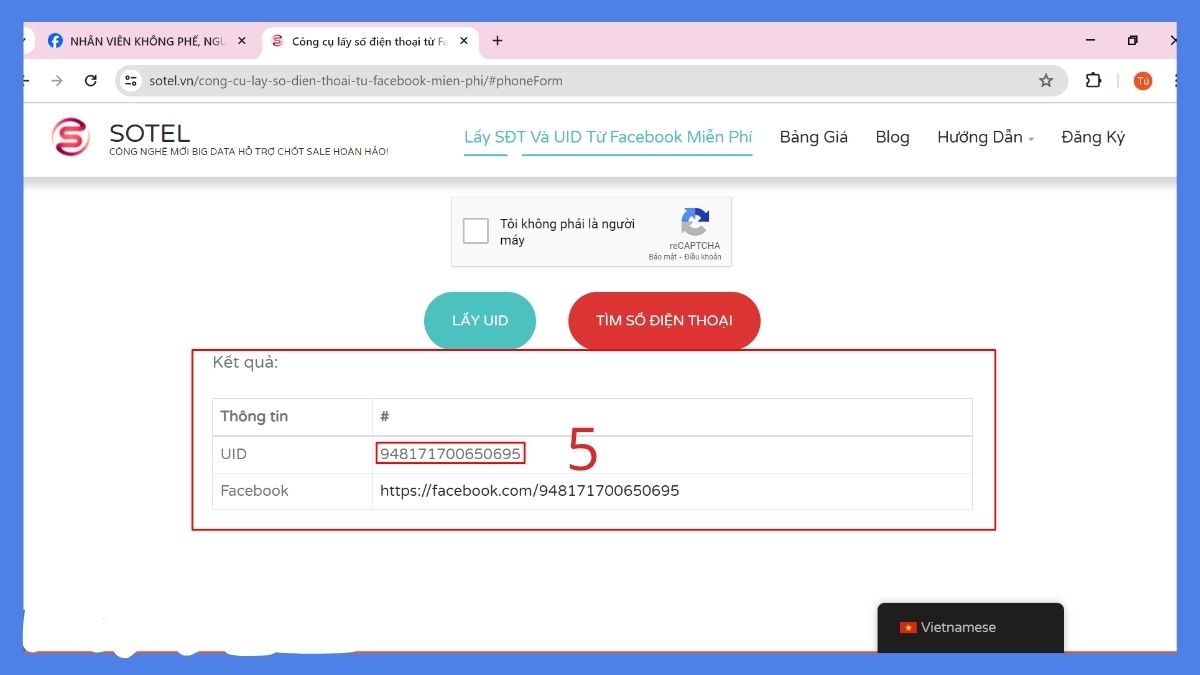
Task: Click the browser extensions puzzle icon
Action: (1093, 80)
